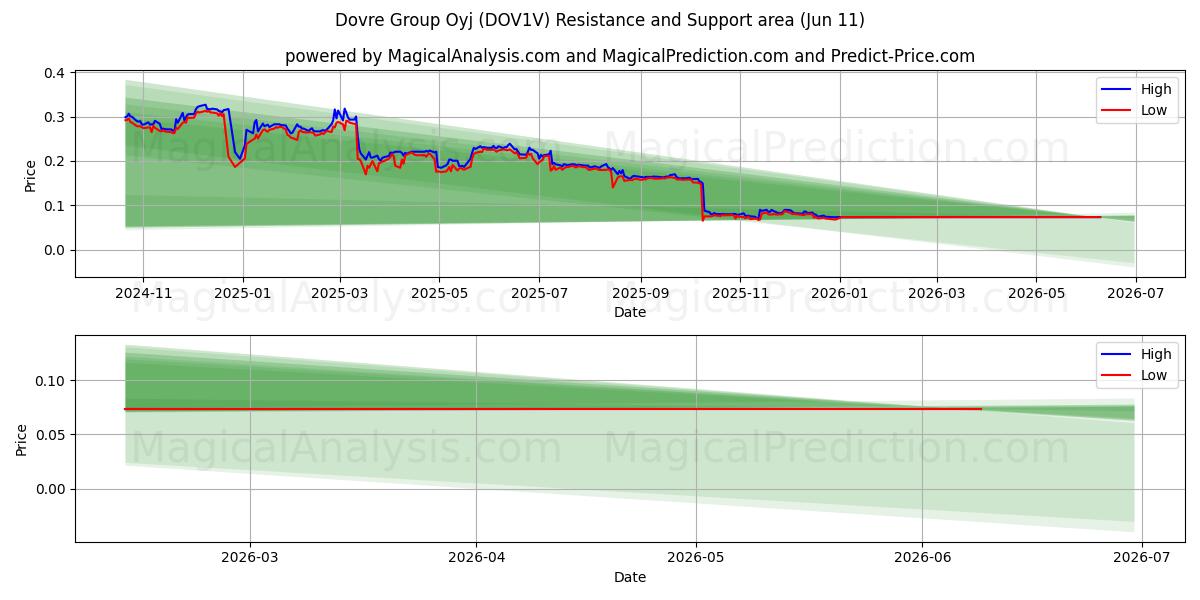
Task: Click the '2025-11' tick label
Action: (x=740, y=292)
